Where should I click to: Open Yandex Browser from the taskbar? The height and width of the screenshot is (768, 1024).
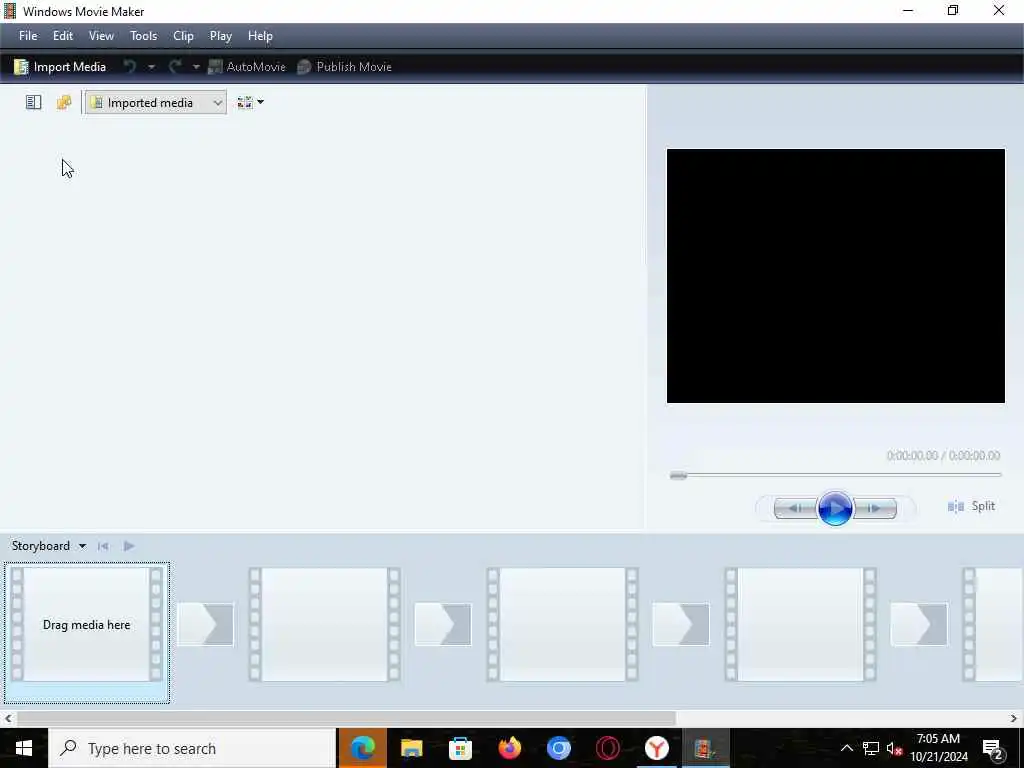[656, 748]
